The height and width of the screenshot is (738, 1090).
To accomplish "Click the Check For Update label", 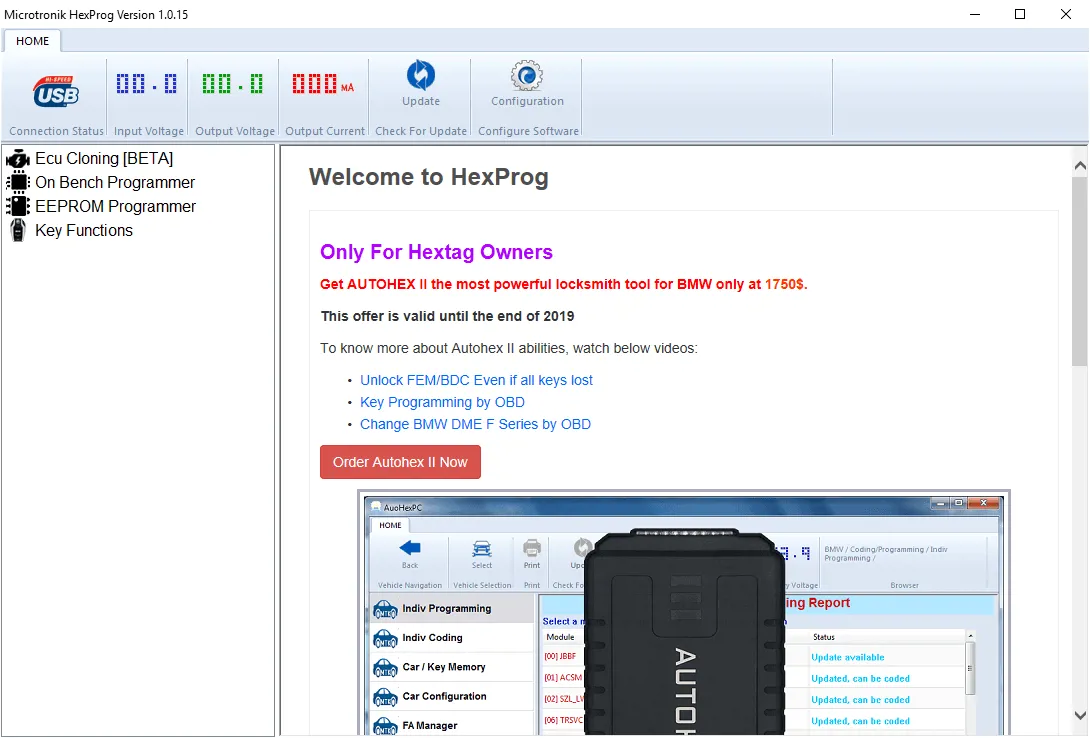I will coord(421,131).
